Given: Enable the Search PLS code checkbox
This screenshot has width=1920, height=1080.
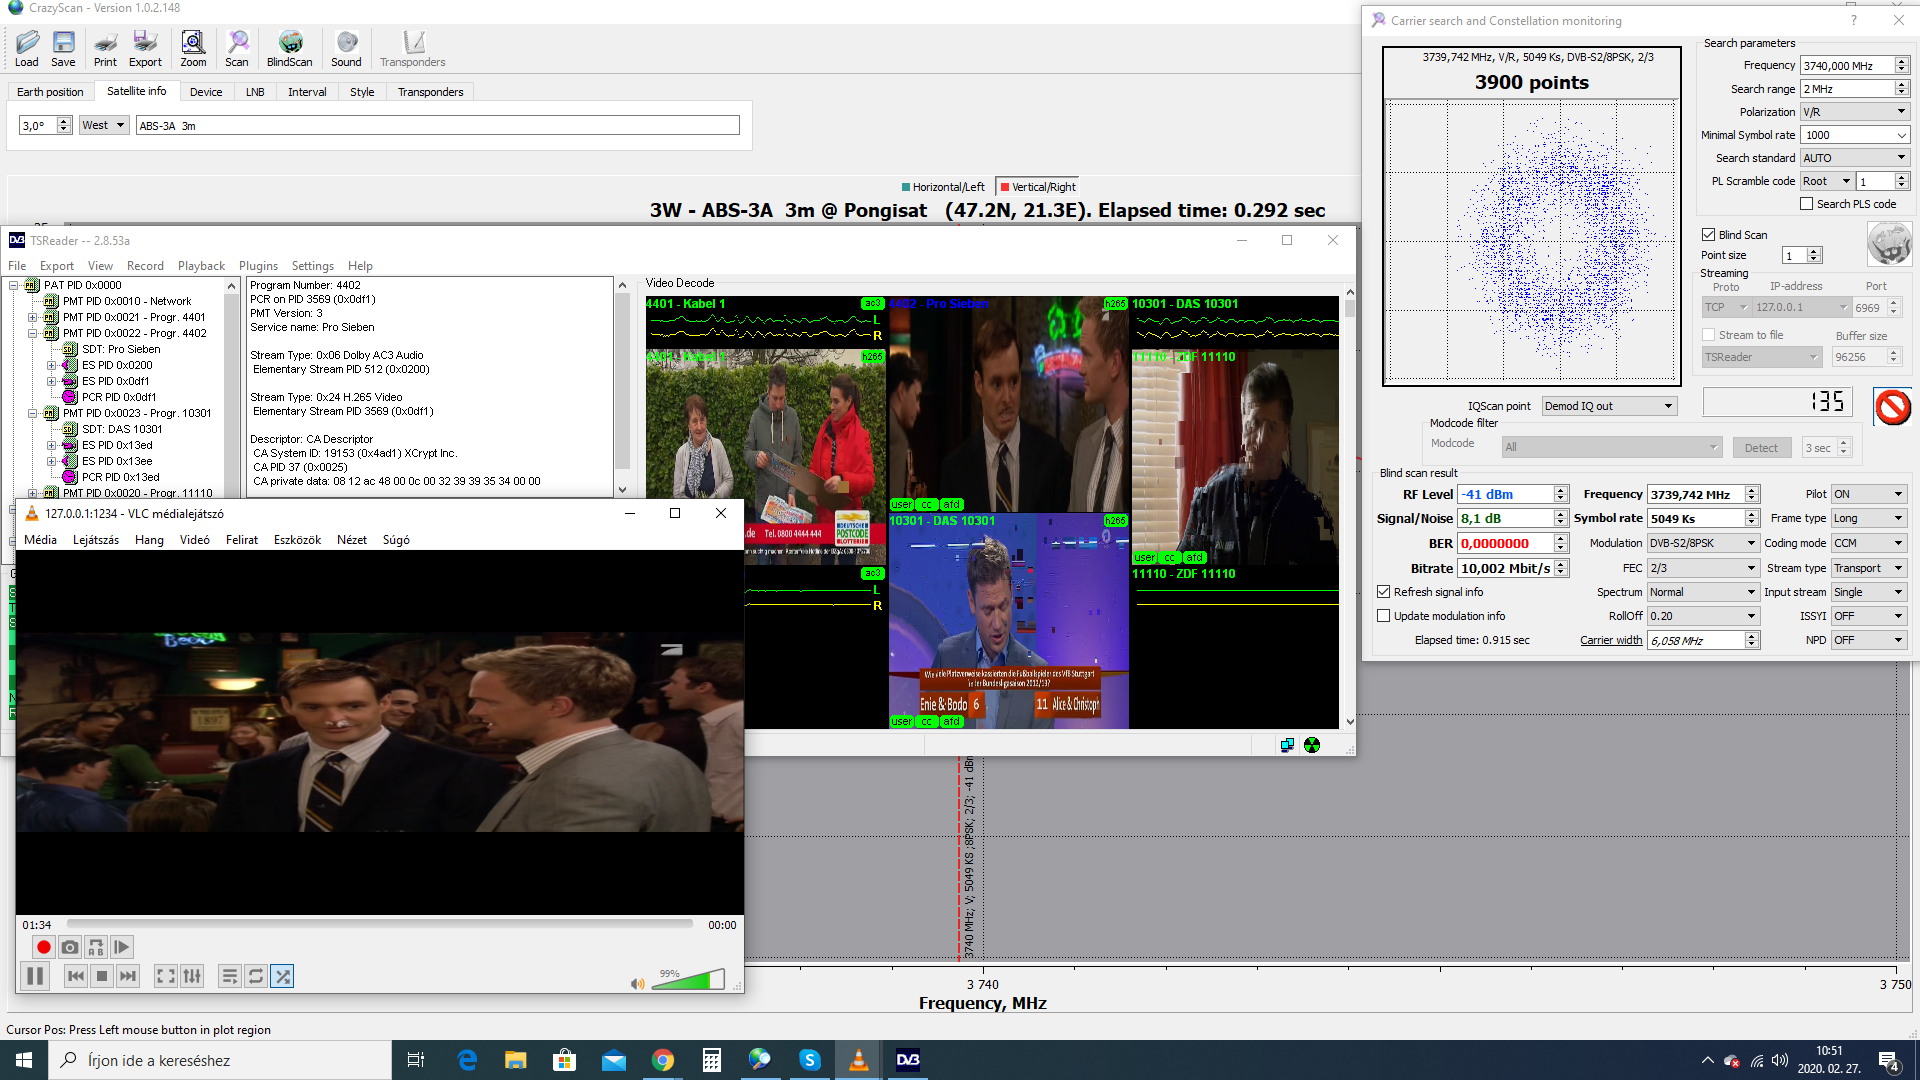Looking at the screenshot, I should click(x=1807, y=204).
